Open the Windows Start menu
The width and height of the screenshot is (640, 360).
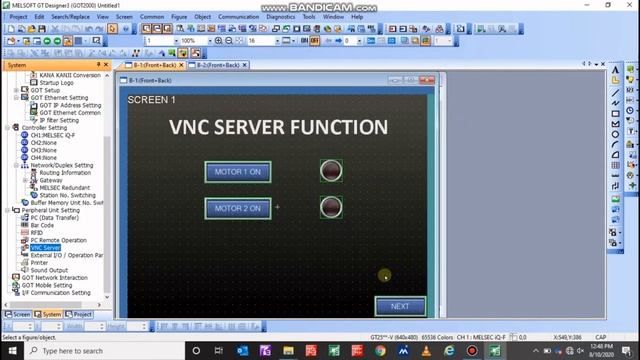(x=12, y=351)
